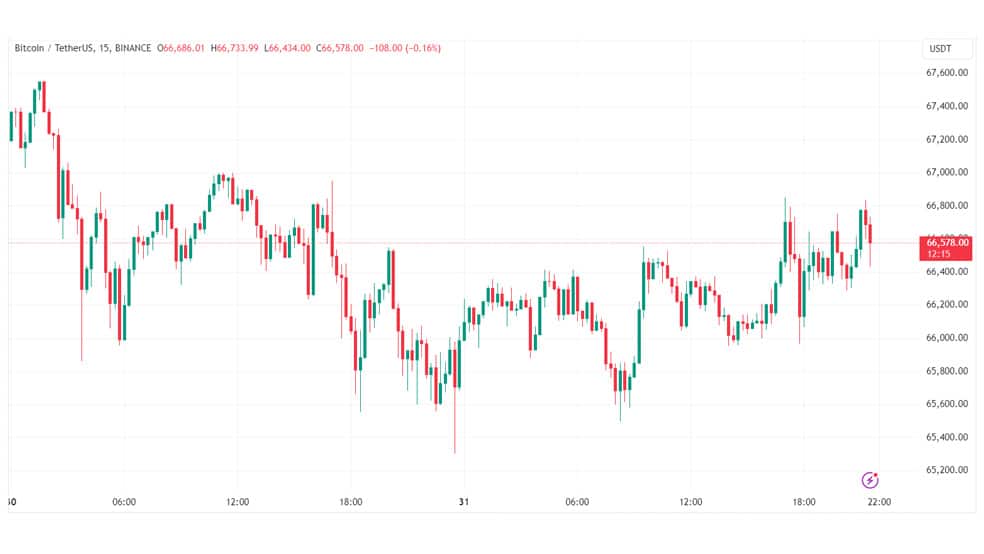Image resolution: width=984 pixels, height=554 pixels.
Task: Click the 67,000.00 price axis label
Action: pyautogui.click(x=946, y=172)
